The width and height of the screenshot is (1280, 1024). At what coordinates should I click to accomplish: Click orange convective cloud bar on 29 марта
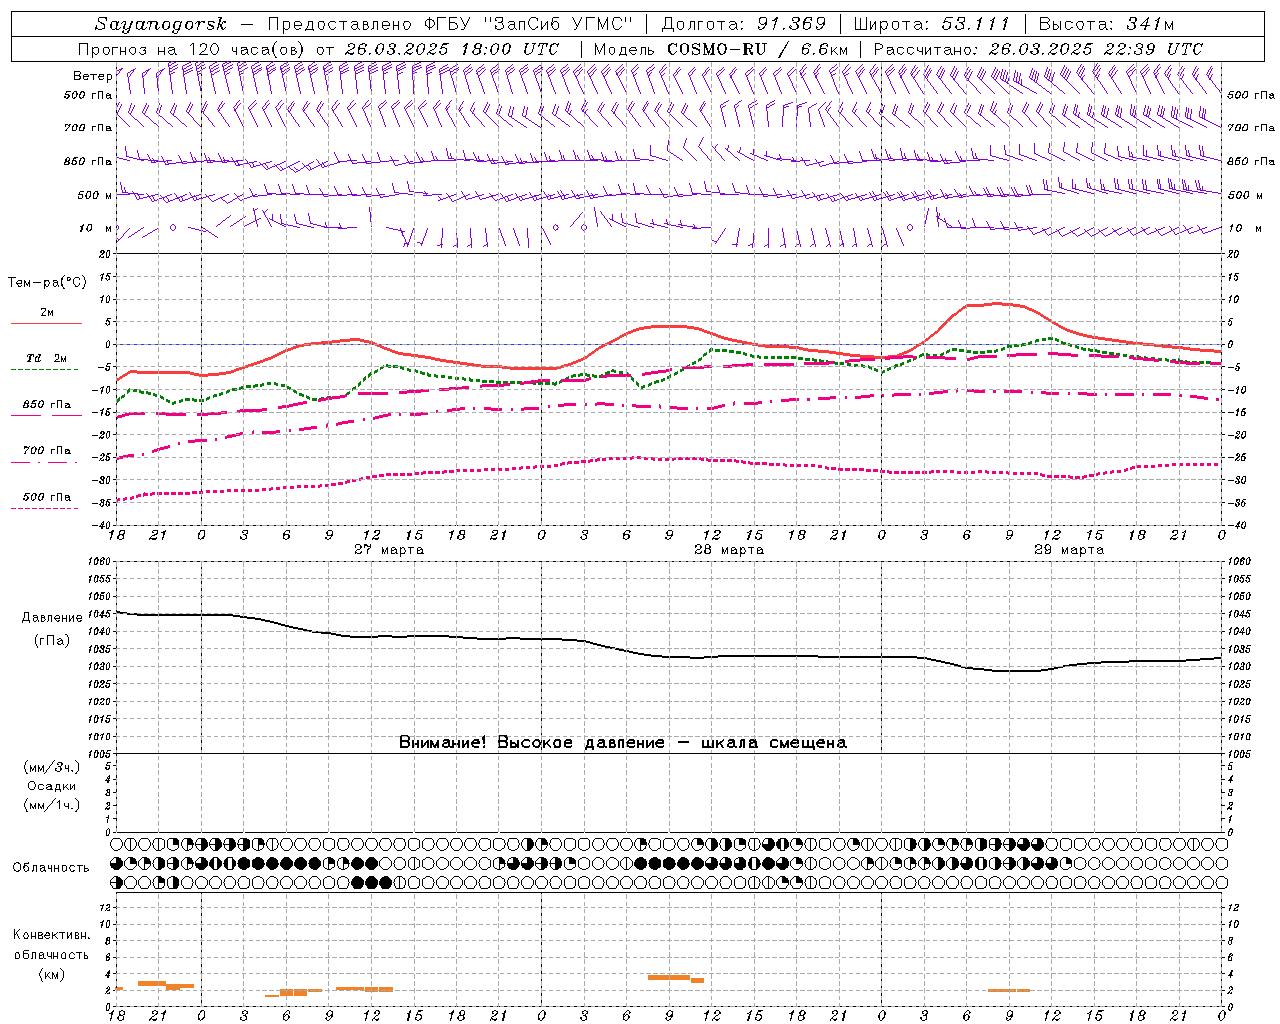(x=1009, y=990)
